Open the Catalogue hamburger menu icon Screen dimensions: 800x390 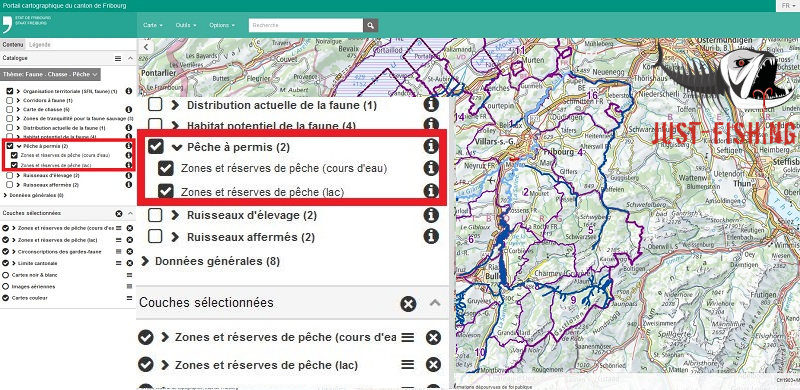point(118,59)
